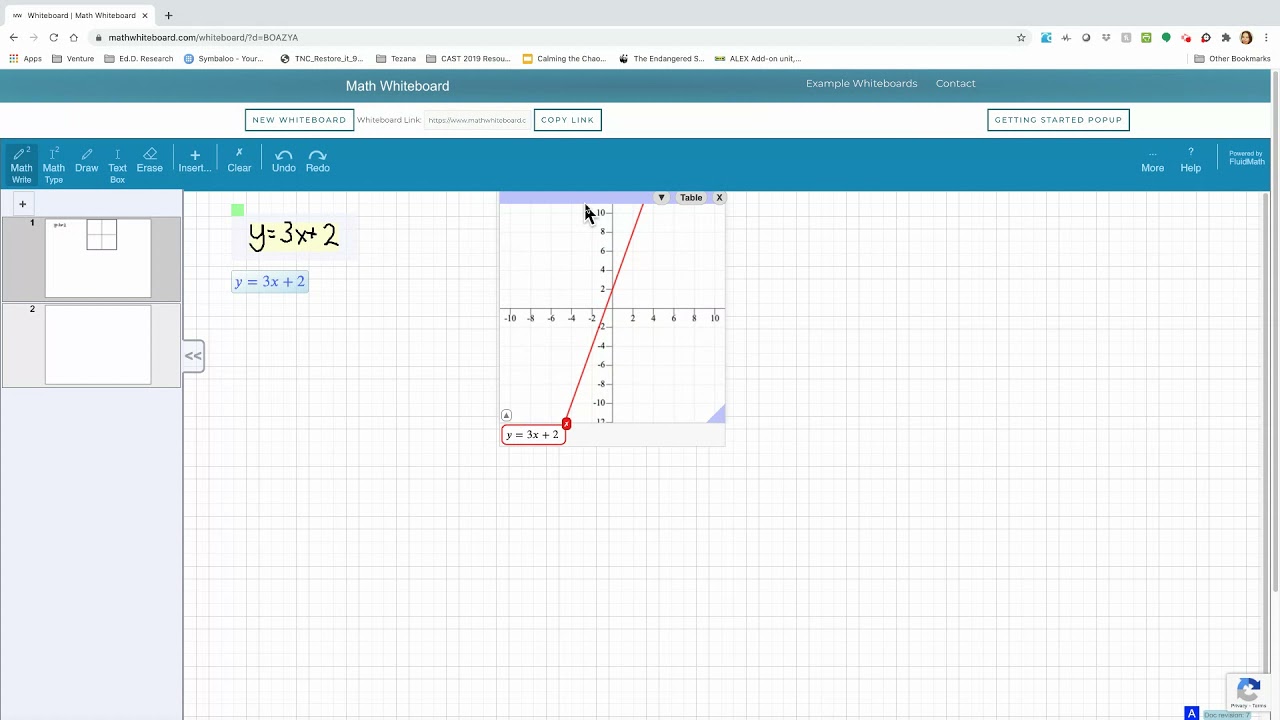Open the Venture bookmark folder
This screenshot has width=1280, height=720.
point(73,59)
